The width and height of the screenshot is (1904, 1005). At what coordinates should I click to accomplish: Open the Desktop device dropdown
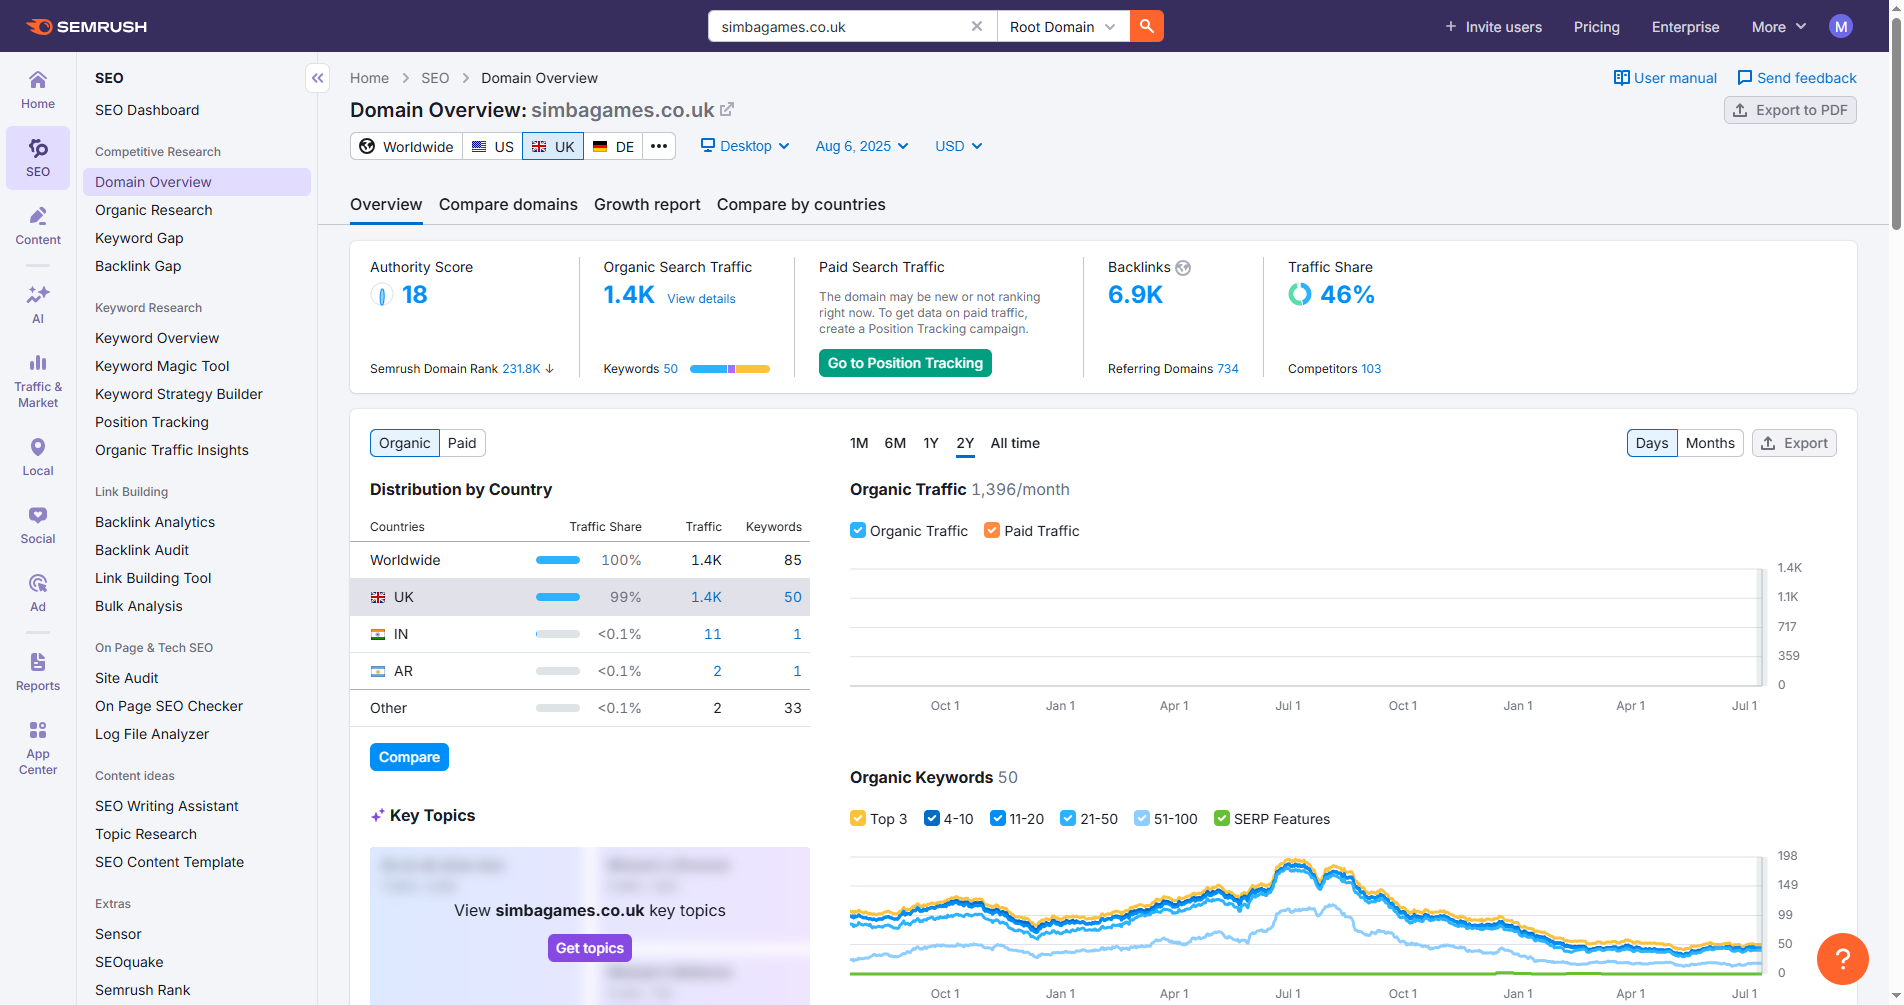745,146
